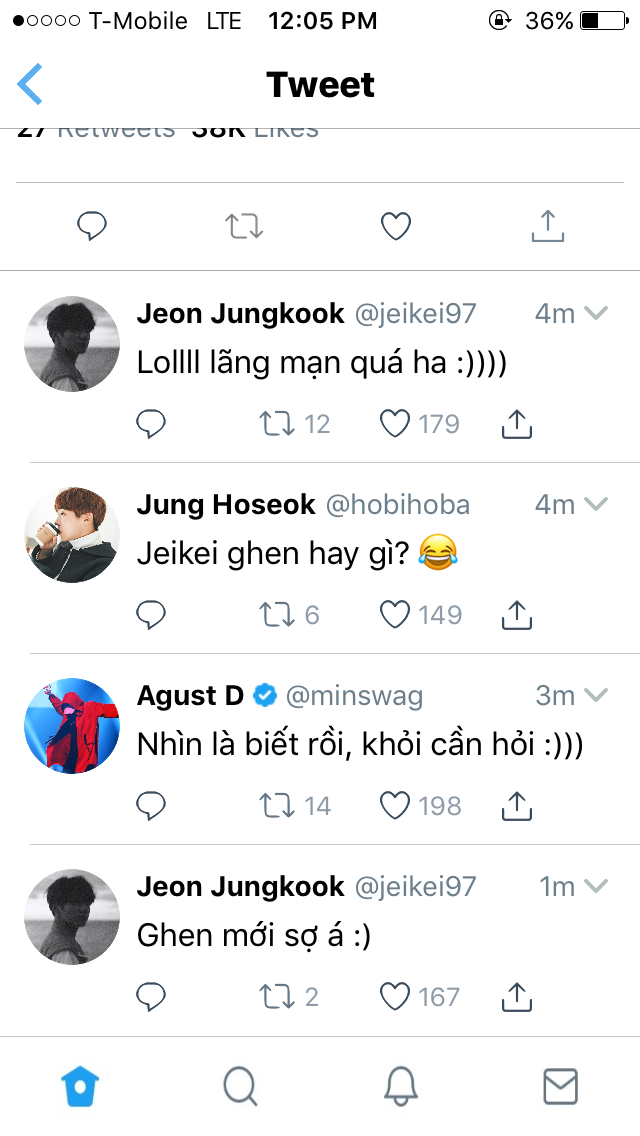Open the Search tab
640x1136 pixels.
coord(240,1086)
